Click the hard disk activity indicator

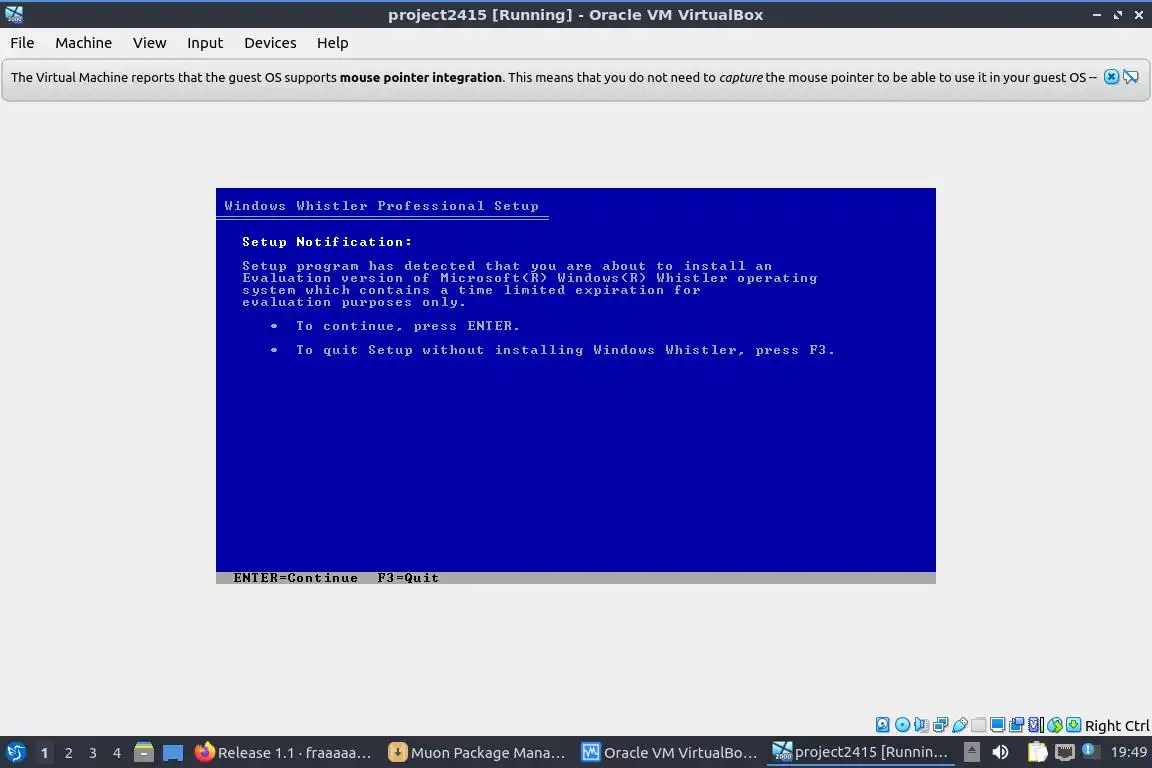tap(882, 725)
